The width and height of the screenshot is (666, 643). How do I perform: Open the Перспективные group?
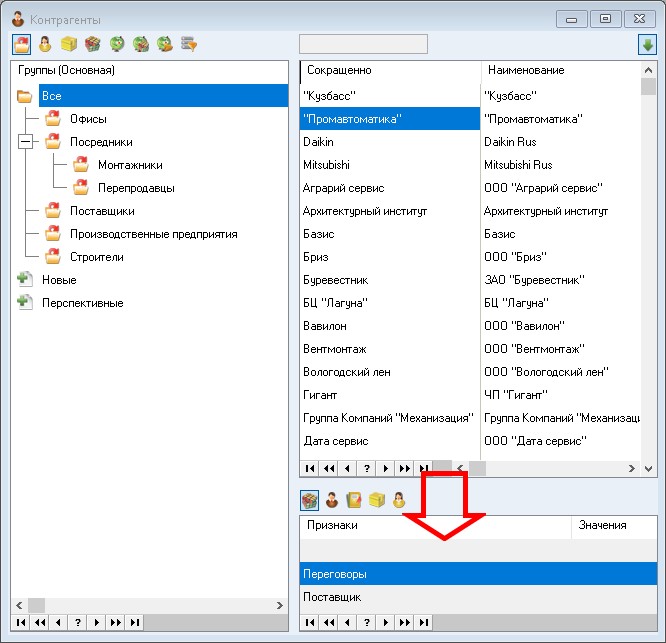pyautogui.click(x=82, y=303)
